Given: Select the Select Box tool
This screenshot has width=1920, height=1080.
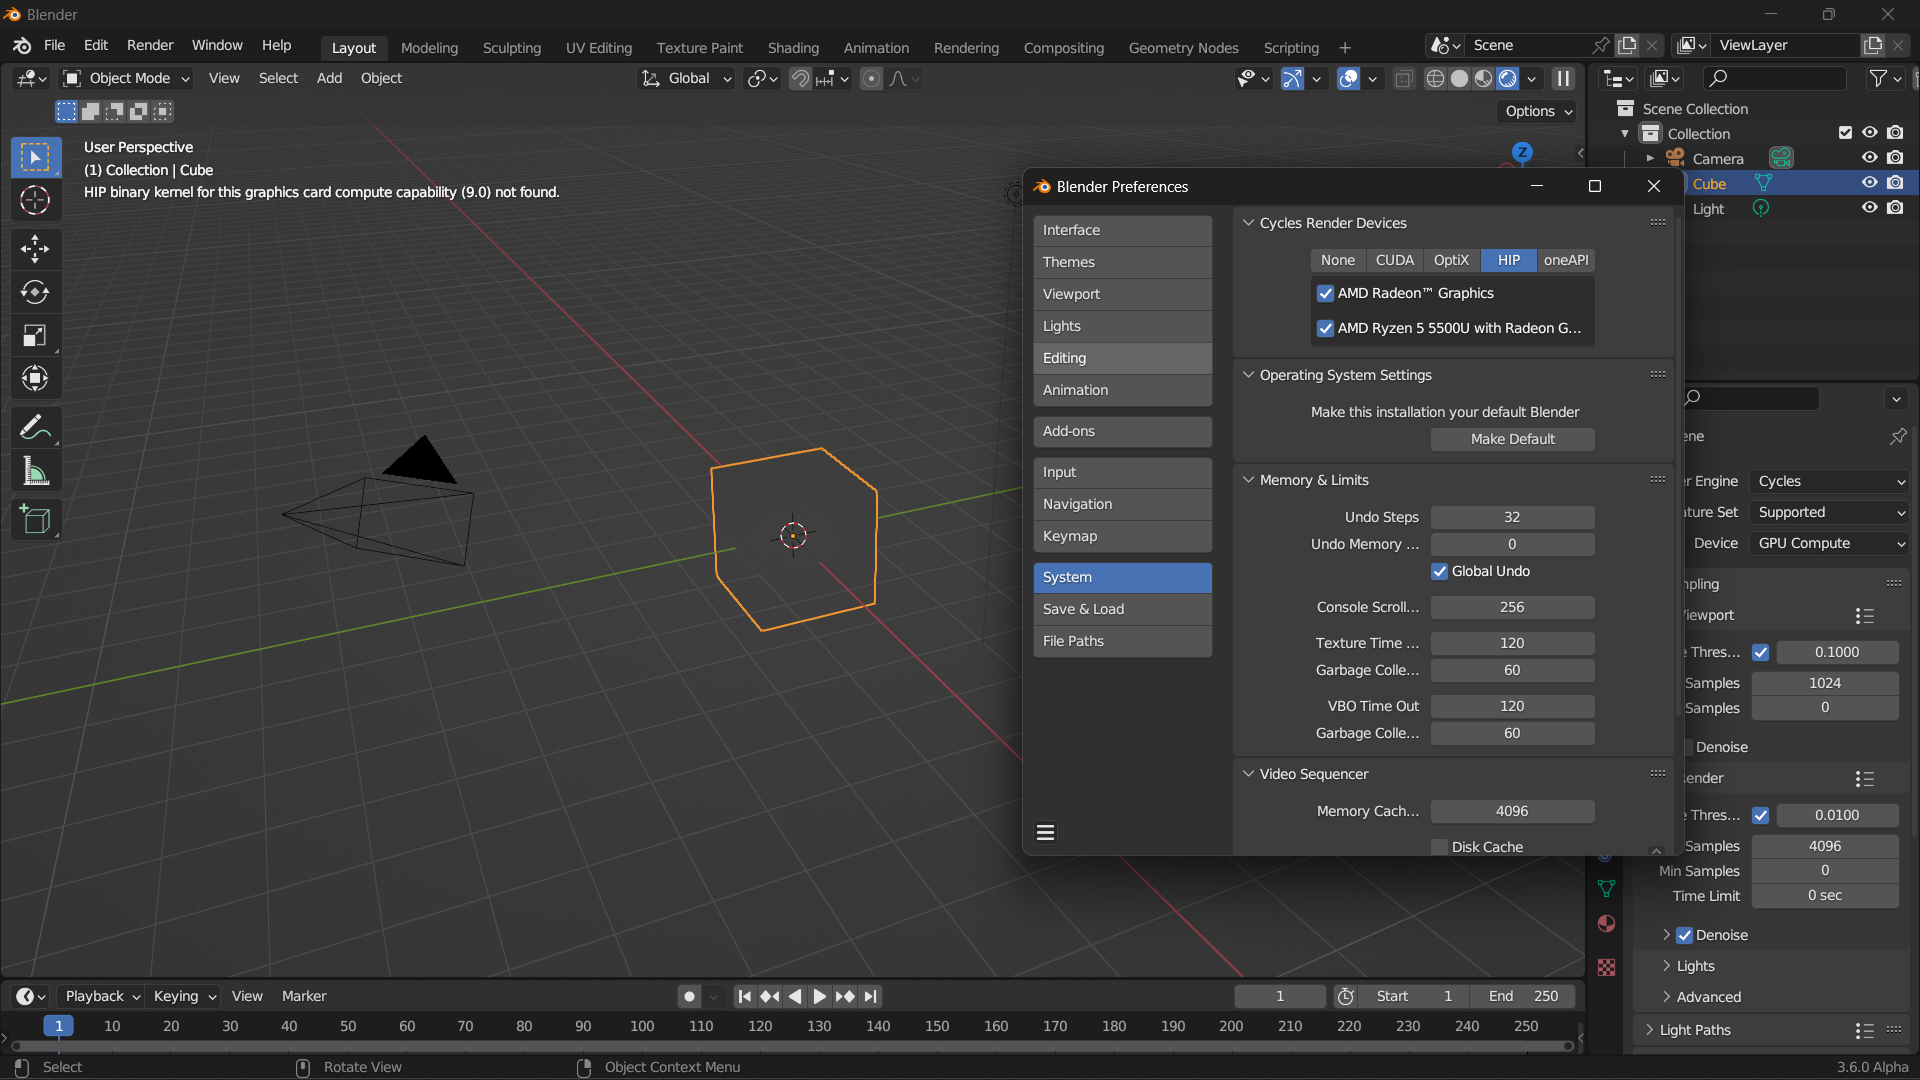Looking at the screenshot, I should (x=35, y=157).
